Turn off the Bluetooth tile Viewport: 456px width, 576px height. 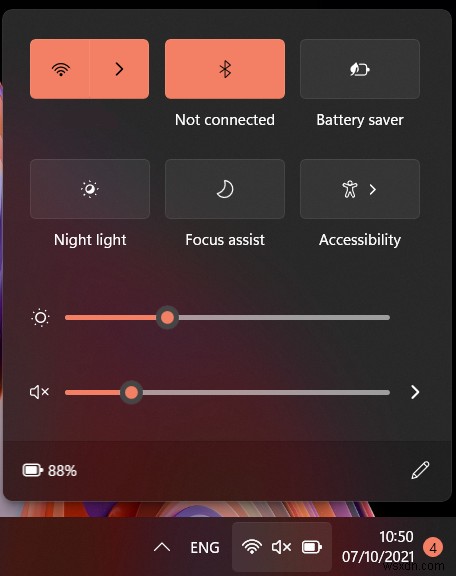[x=225, y=69]
